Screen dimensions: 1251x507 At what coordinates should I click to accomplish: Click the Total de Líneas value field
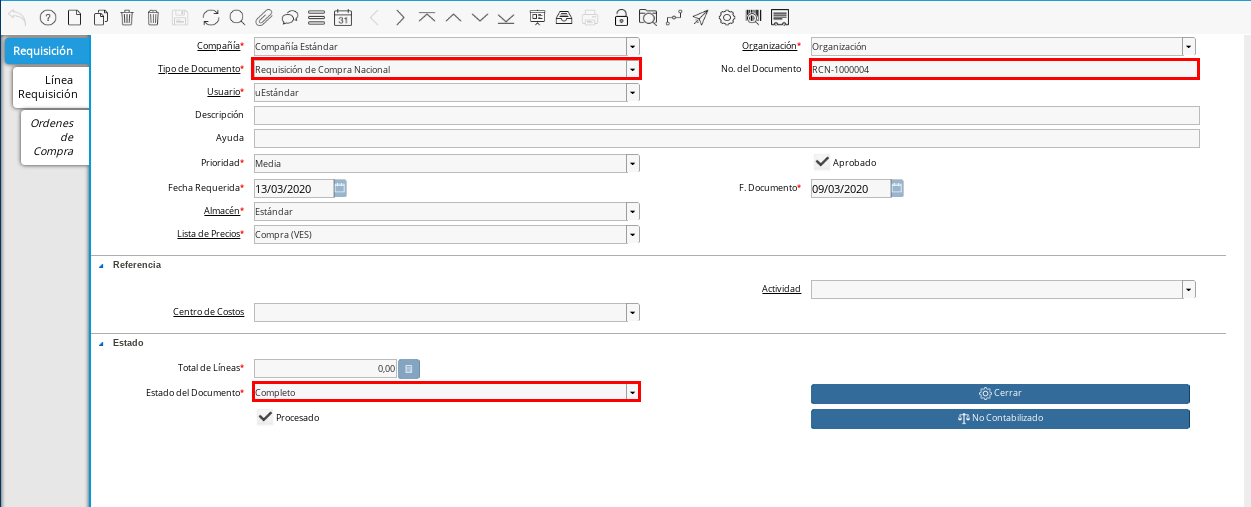[326, 369]
